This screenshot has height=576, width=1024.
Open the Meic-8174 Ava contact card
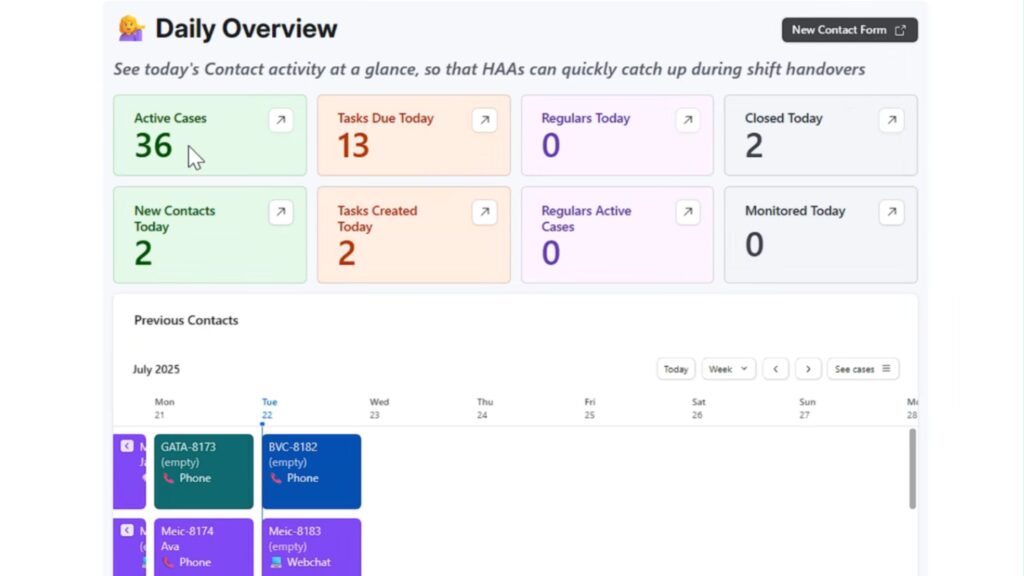pyautogui.click(x=203, y=546)
